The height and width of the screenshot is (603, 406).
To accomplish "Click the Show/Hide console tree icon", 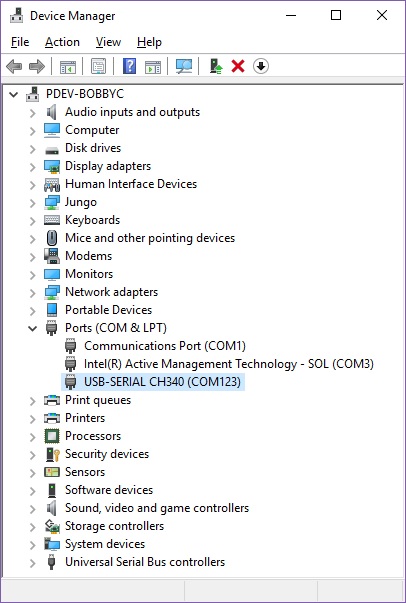I will click(x=68, y=67).
